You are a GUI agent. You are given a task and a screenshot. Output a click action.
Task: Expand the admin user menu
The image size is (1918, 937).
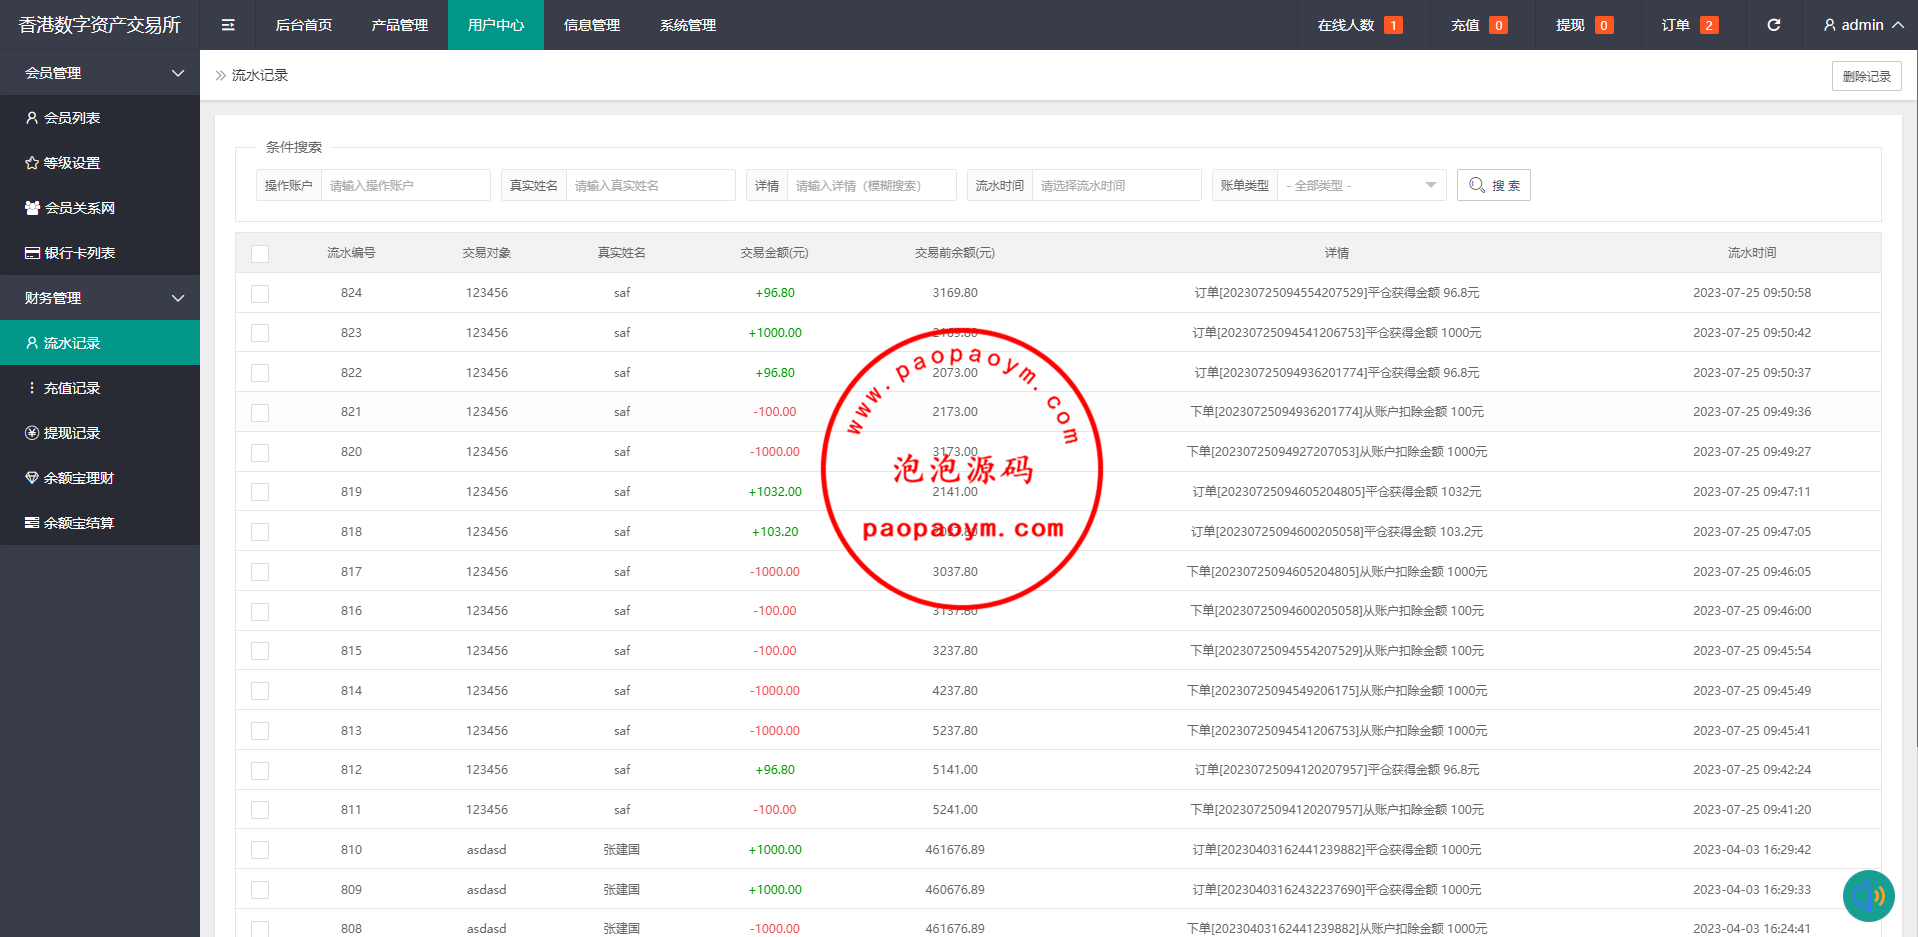point(1862,25)
